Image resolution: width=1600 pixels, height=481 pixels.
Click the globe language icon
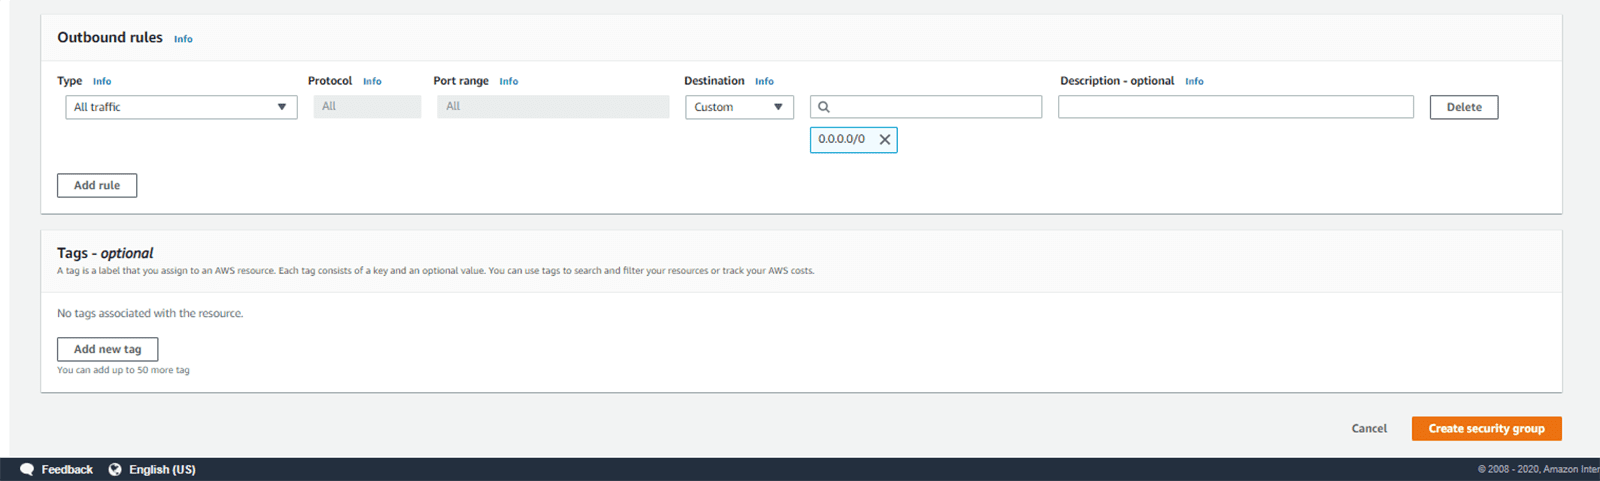click(x=115, y=469)
